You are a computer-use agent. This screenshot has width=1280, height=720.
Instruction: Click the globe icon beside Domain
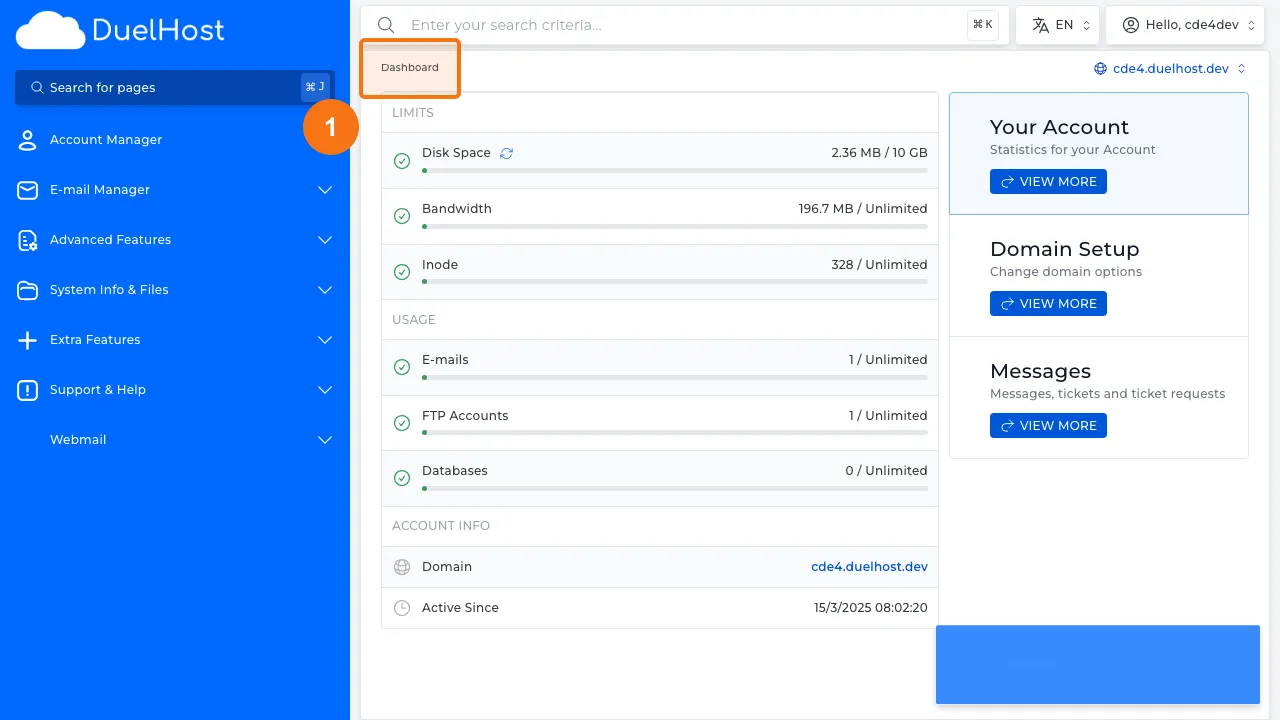[402, 566]
